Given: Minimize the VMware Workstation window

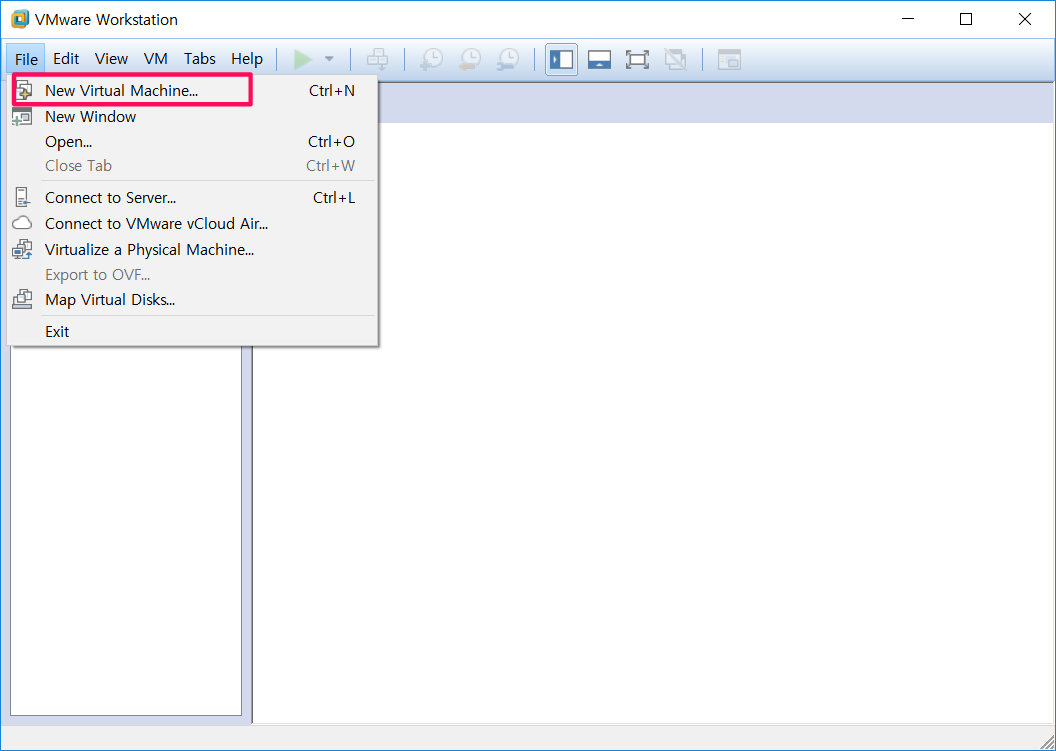Looking at the screenshot, I should tap(908, 19).
